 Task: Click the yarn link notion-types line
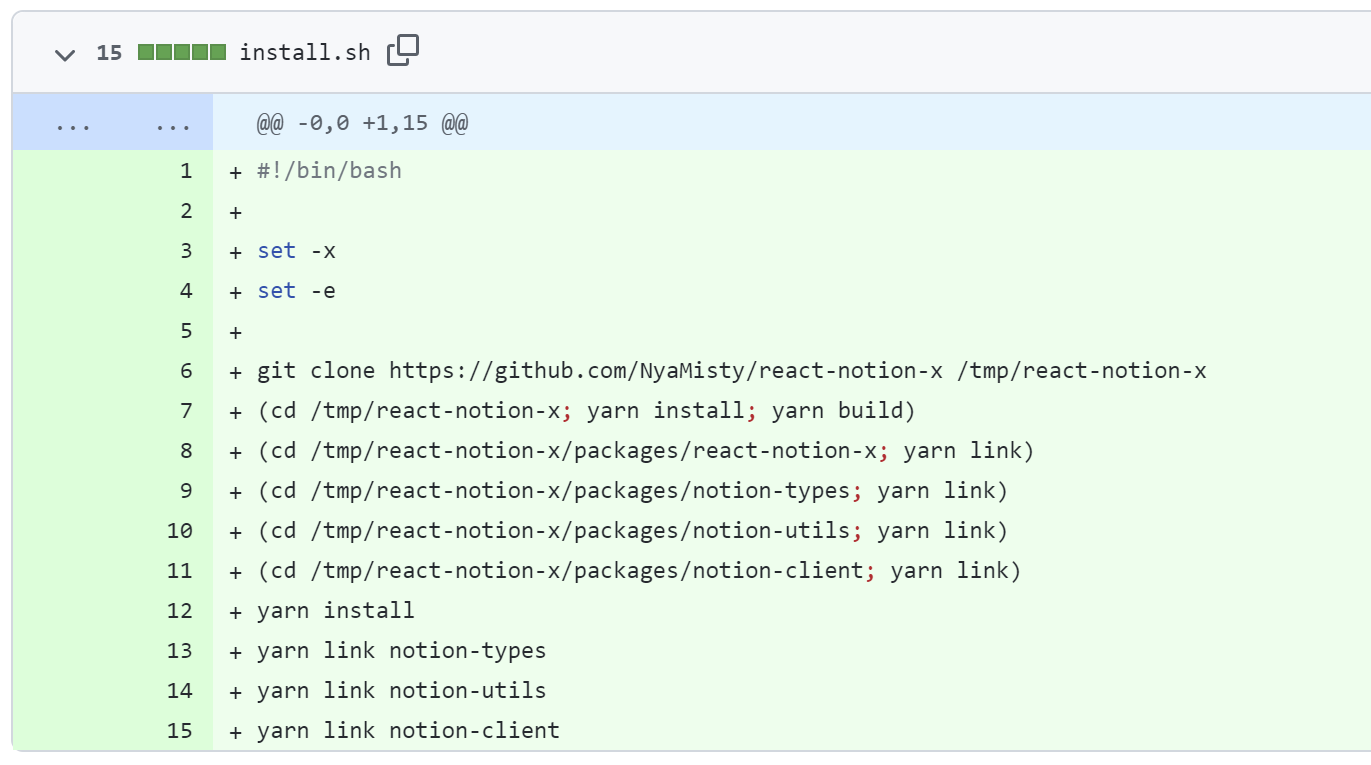[401, 651]
